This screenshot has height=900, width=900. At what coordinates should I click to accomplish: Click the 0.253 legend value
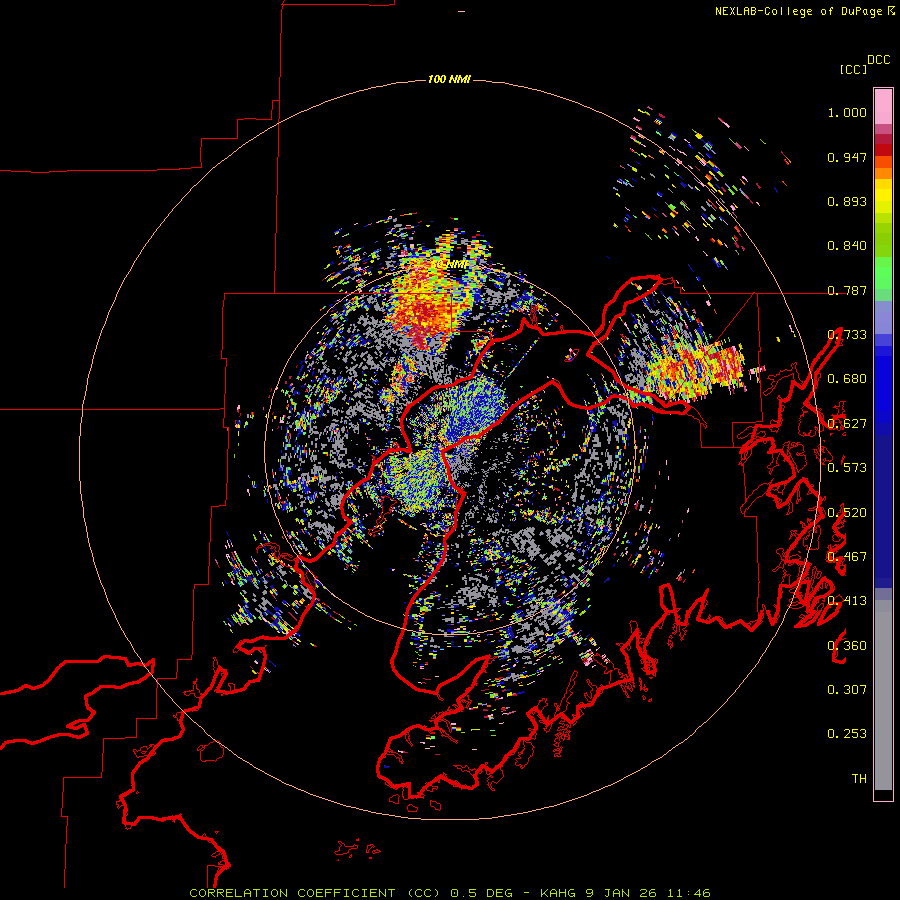(x=847, y=734)
